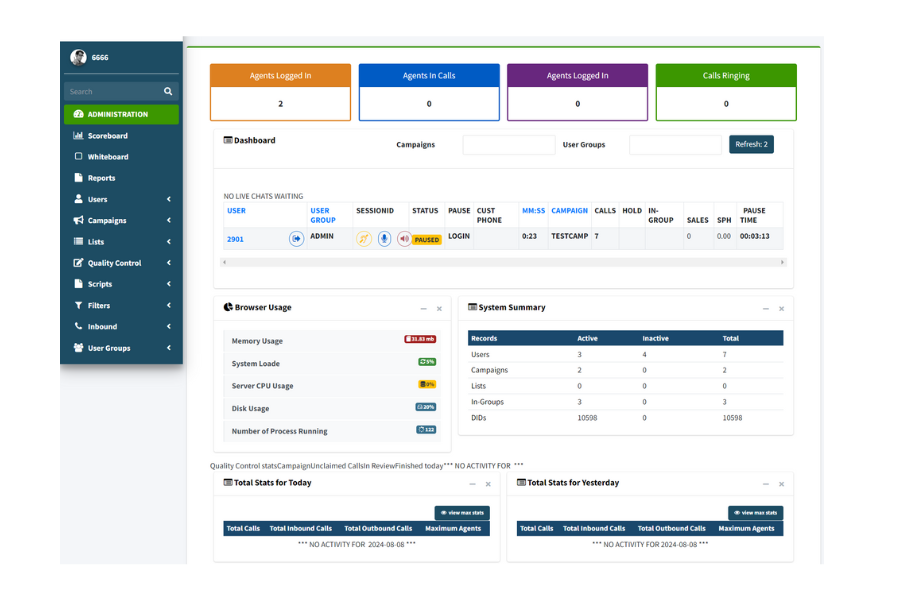
Task: Expand the Users submenu in sidebar
Action: point(169,199)
